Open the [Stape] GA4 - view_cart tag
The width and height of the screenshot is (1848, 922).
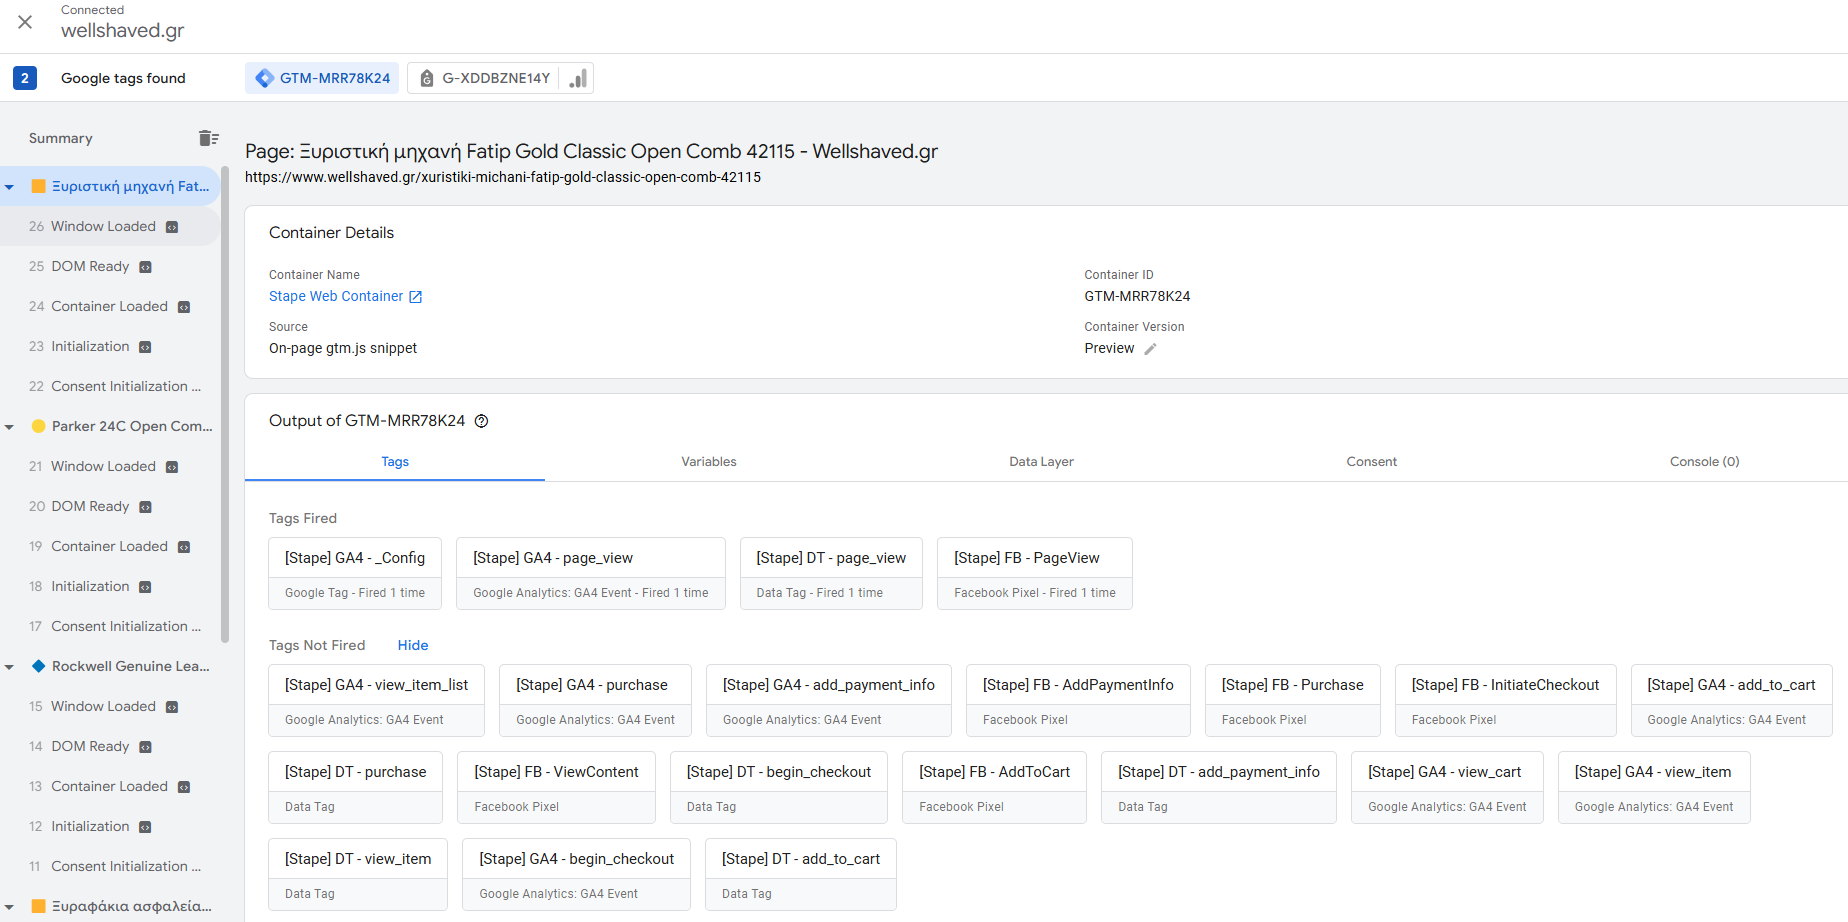pos(1447,788)
